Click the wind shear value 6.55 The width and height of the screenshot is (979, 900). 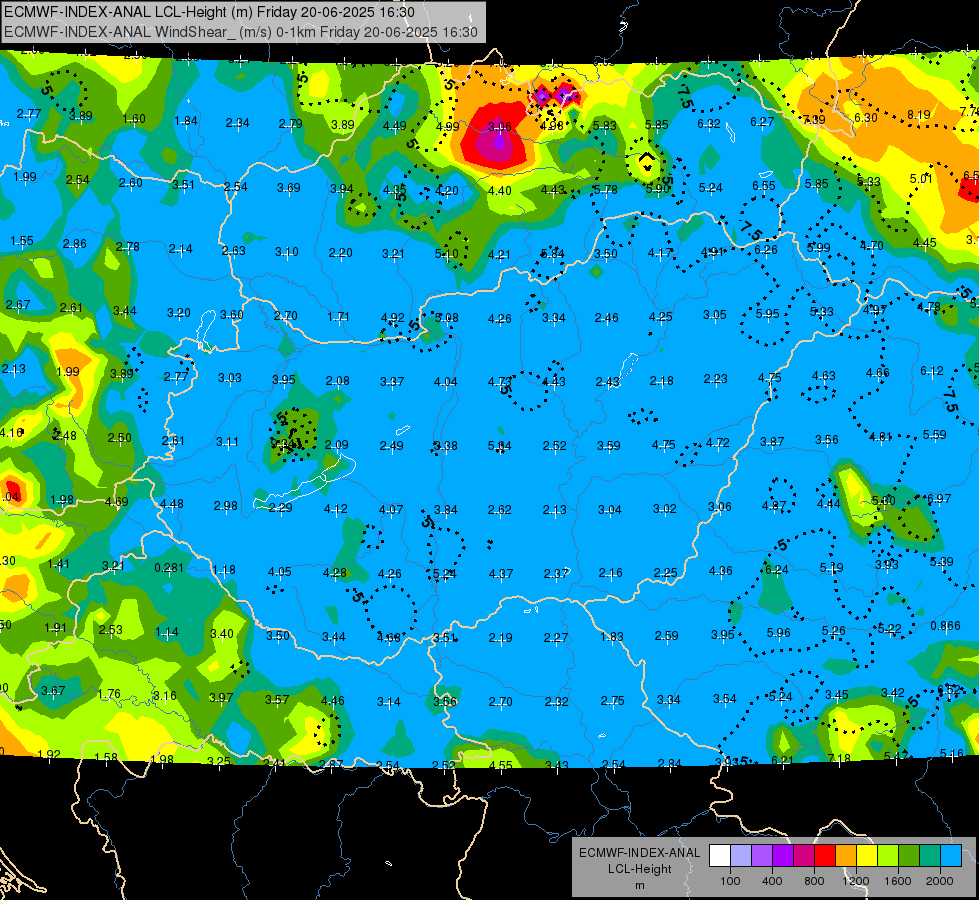(764, 185)
